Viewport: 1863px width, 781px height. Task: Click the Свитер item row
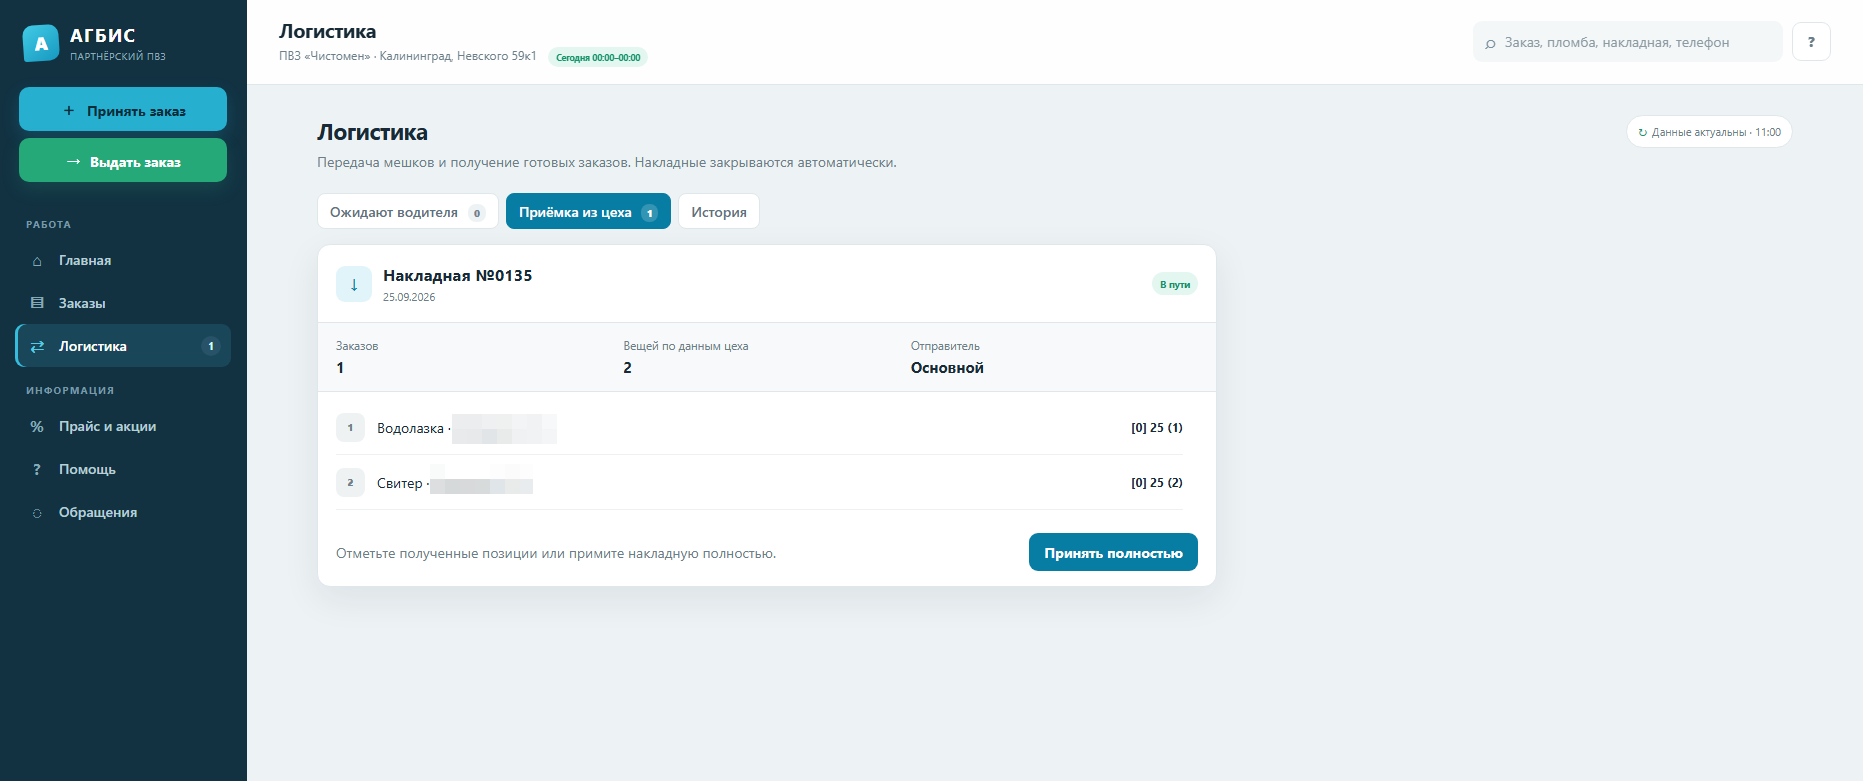[759, 483]
